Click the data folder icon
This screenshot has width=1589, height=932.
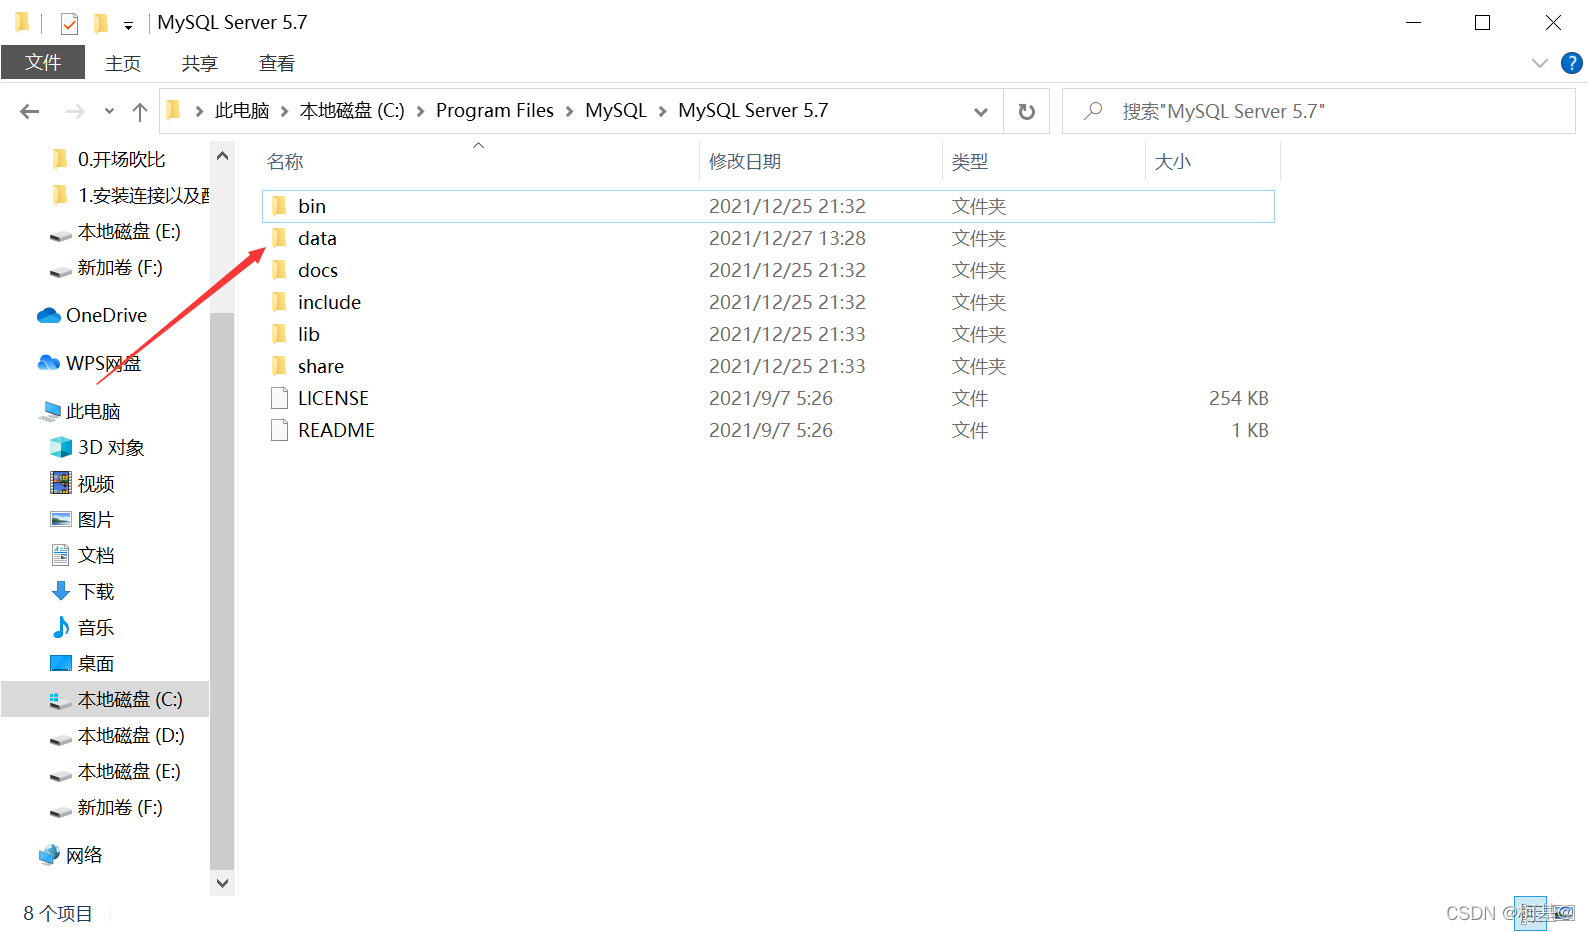(x=279, y=238)
